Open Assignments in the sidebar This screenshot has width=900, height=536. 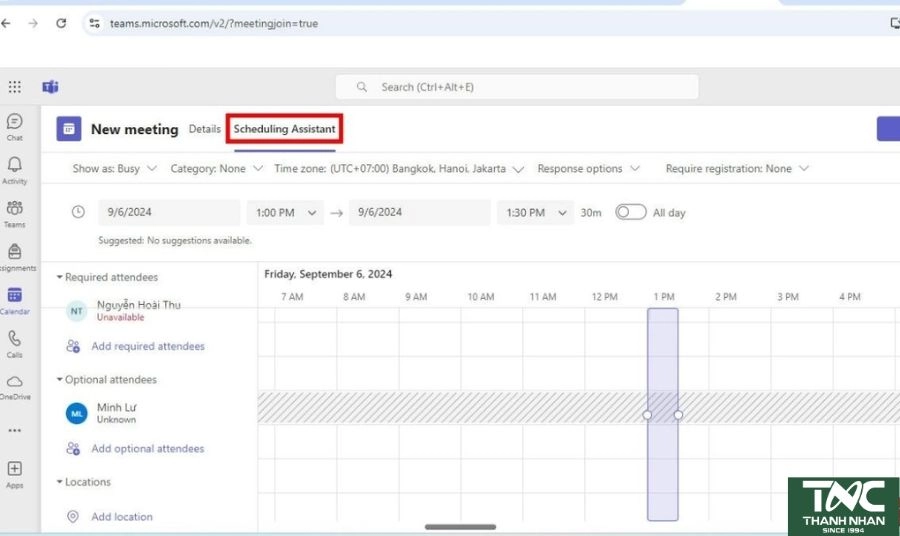pos(15,257)
